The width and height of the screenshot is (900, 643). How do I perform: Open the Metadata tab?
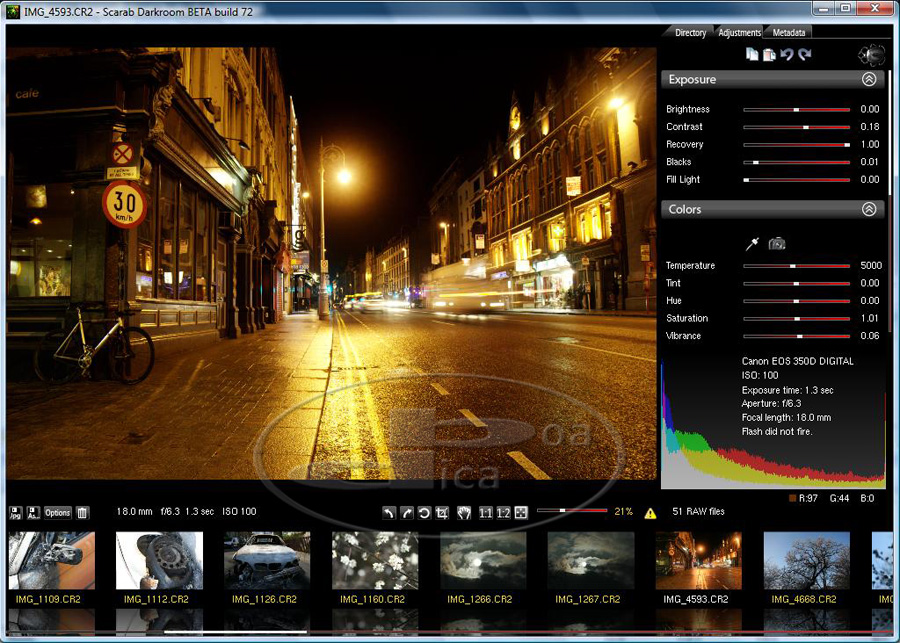(789, 33)
